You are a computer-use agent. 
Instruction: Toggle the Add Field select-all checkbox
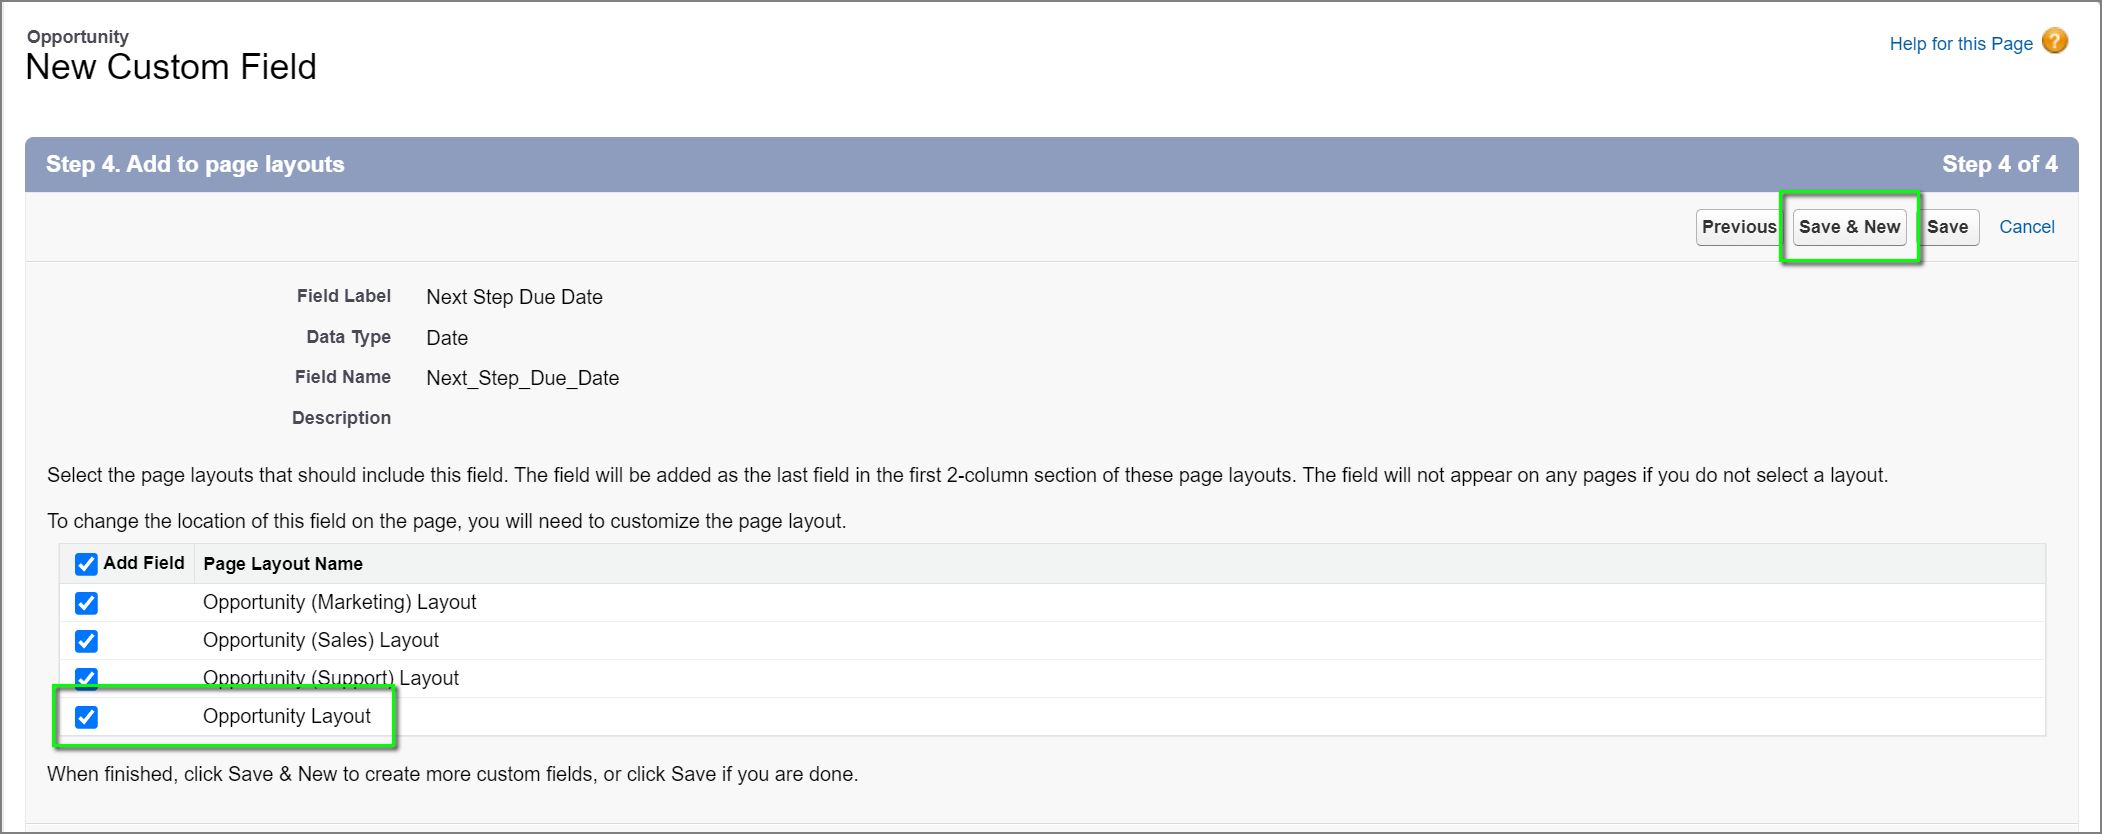tap(86, 564)
